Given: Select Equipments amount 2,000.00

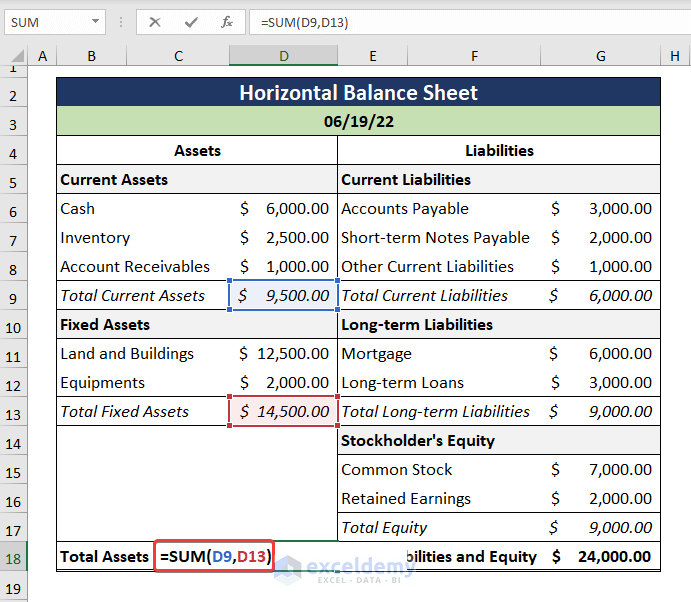Looking at the screenshot, I should [283, 383].
